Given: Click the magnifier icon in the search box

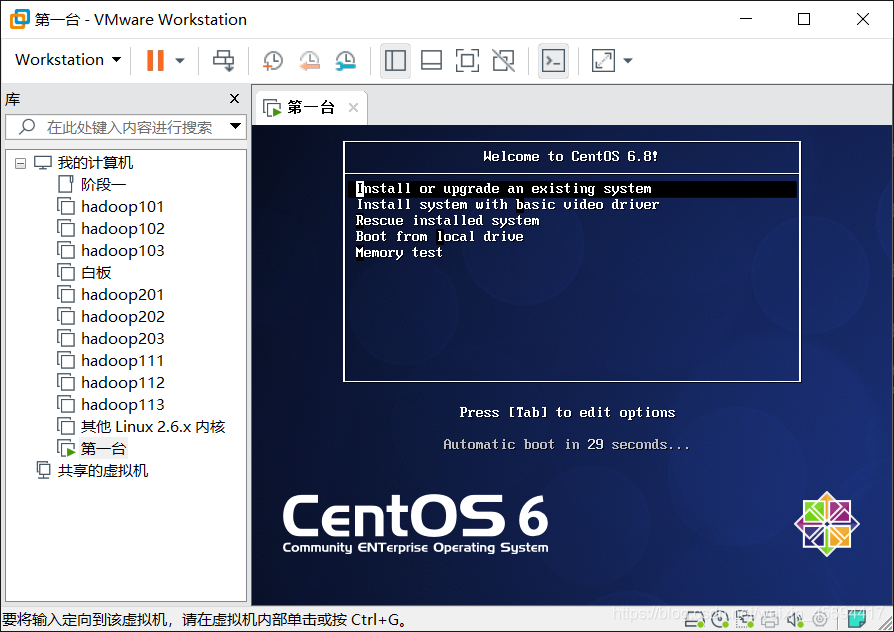Looking at the screenshot, I should coord(27,127).
